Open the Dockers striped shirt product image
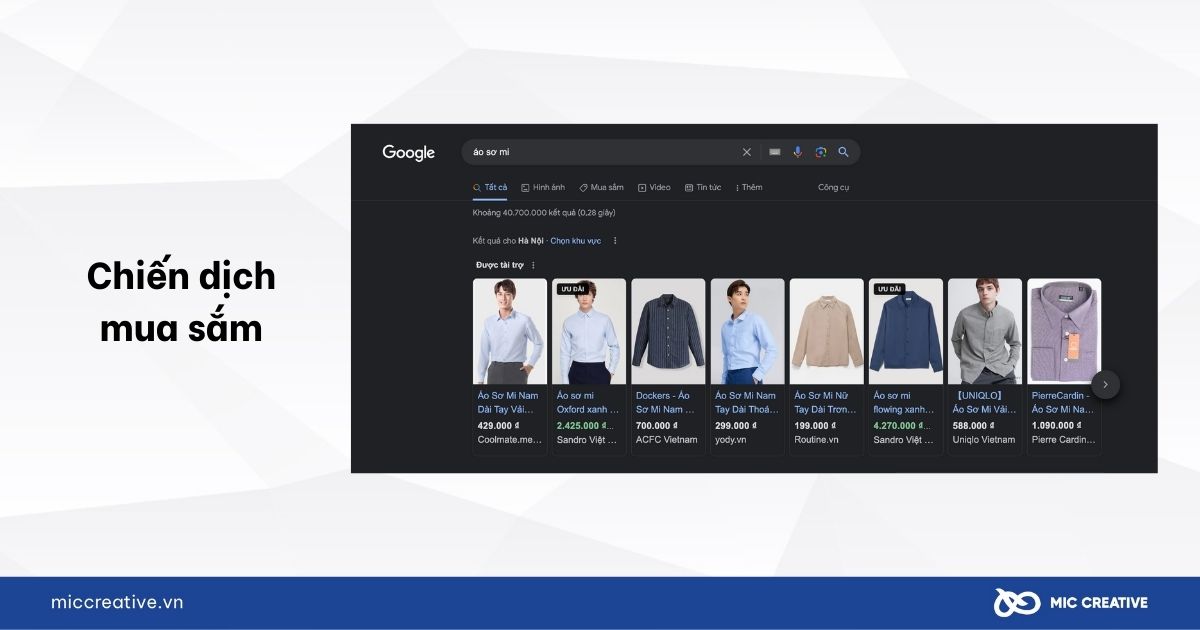This screenshot has width=1200, height=630. pyautogui.click(x=668, y=331)
